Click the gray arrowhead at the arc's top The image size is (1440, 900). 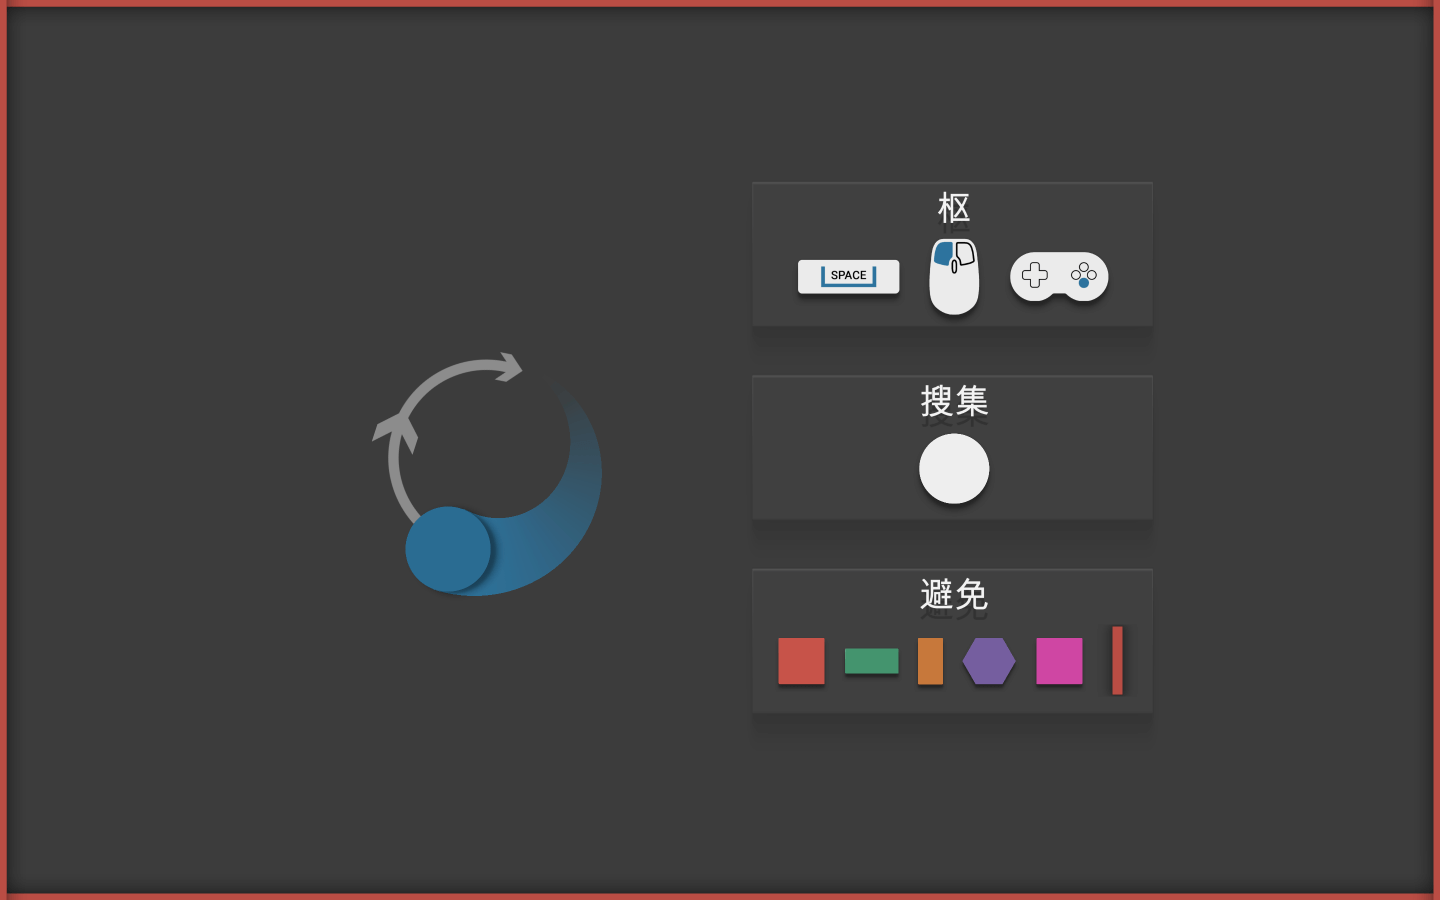(508, 367)
